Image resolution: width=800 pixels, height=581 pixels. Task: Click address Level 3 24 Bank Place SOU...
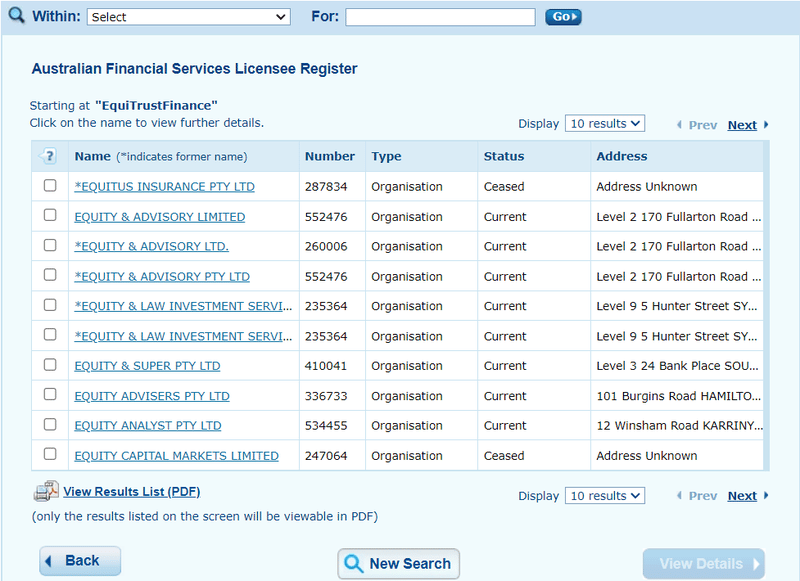(x=678, y=366)
